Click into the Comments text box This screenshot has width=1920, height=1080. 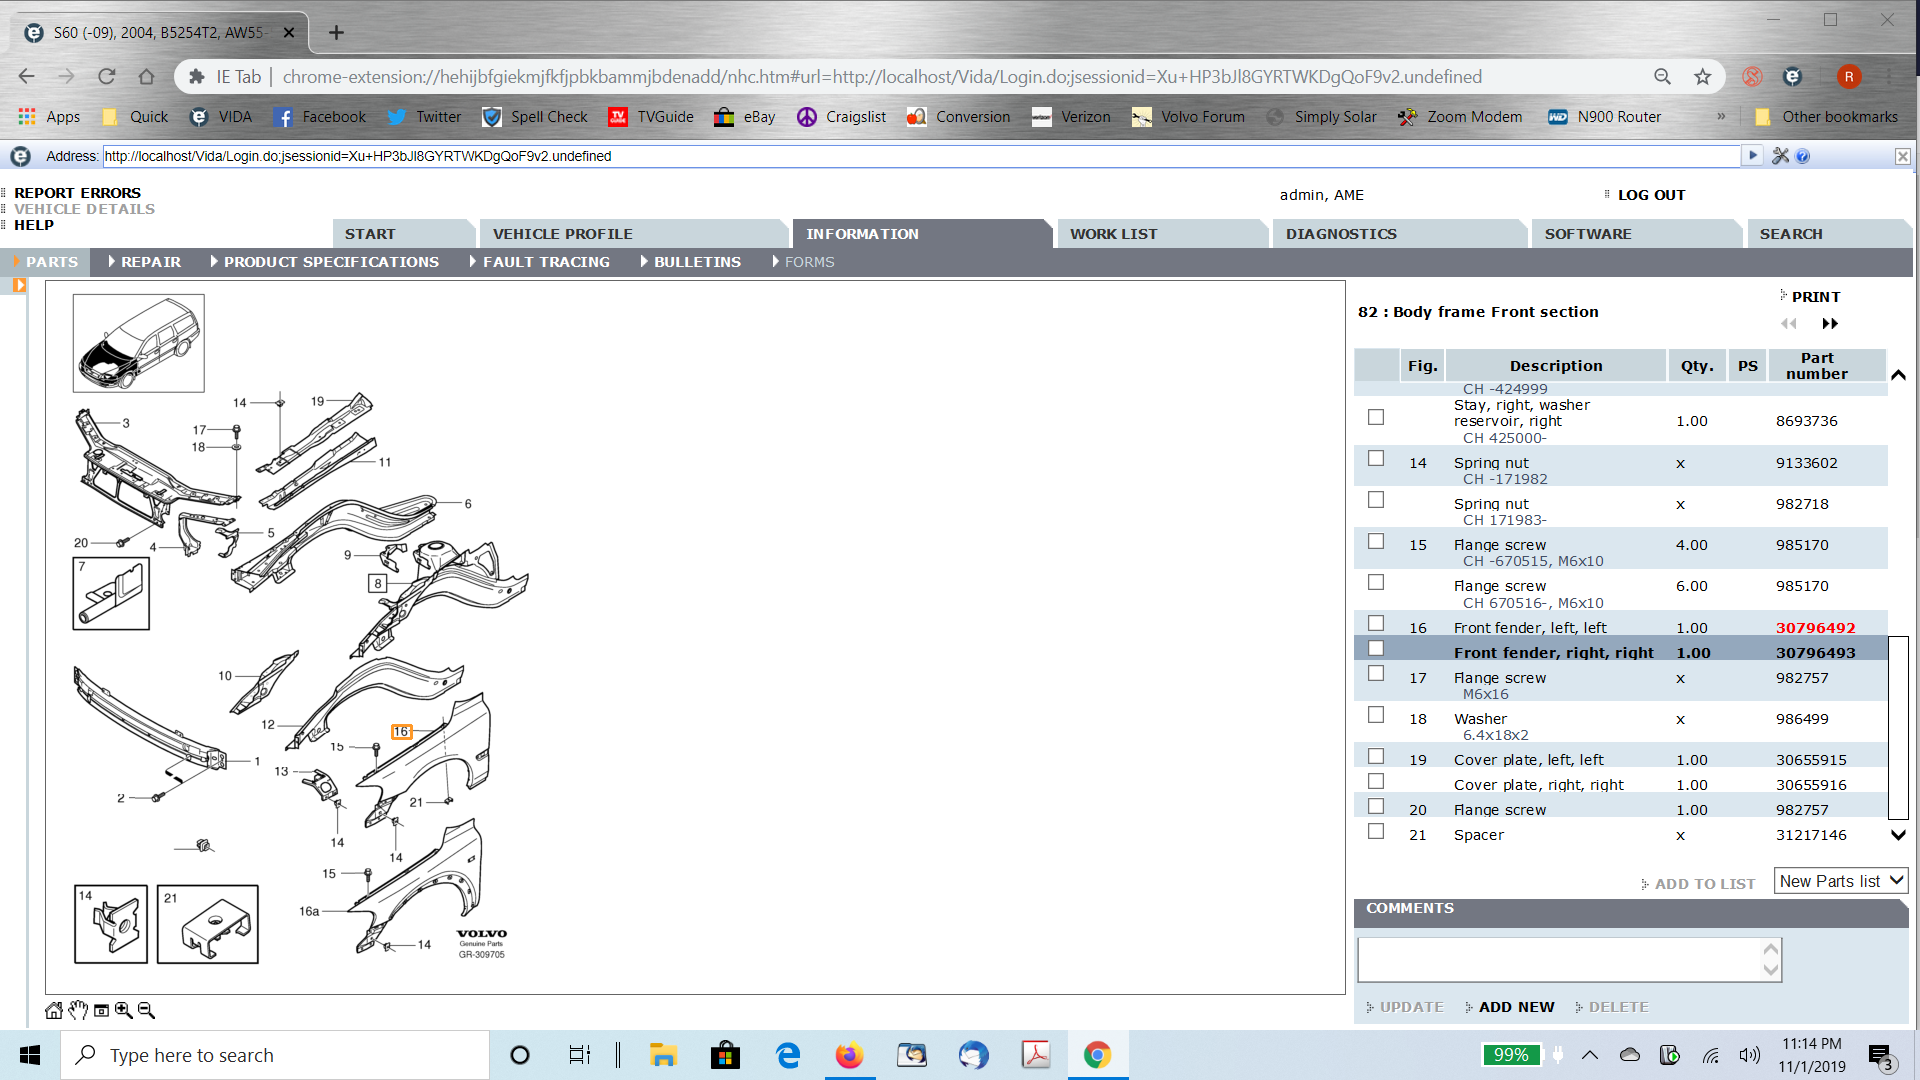tap(1560, 960)
